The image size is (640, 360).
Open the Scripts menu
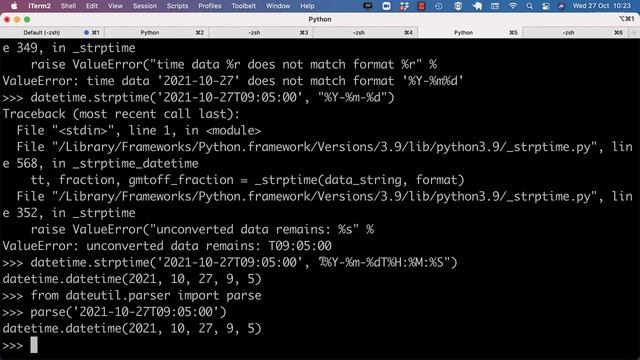coord(177,6)
